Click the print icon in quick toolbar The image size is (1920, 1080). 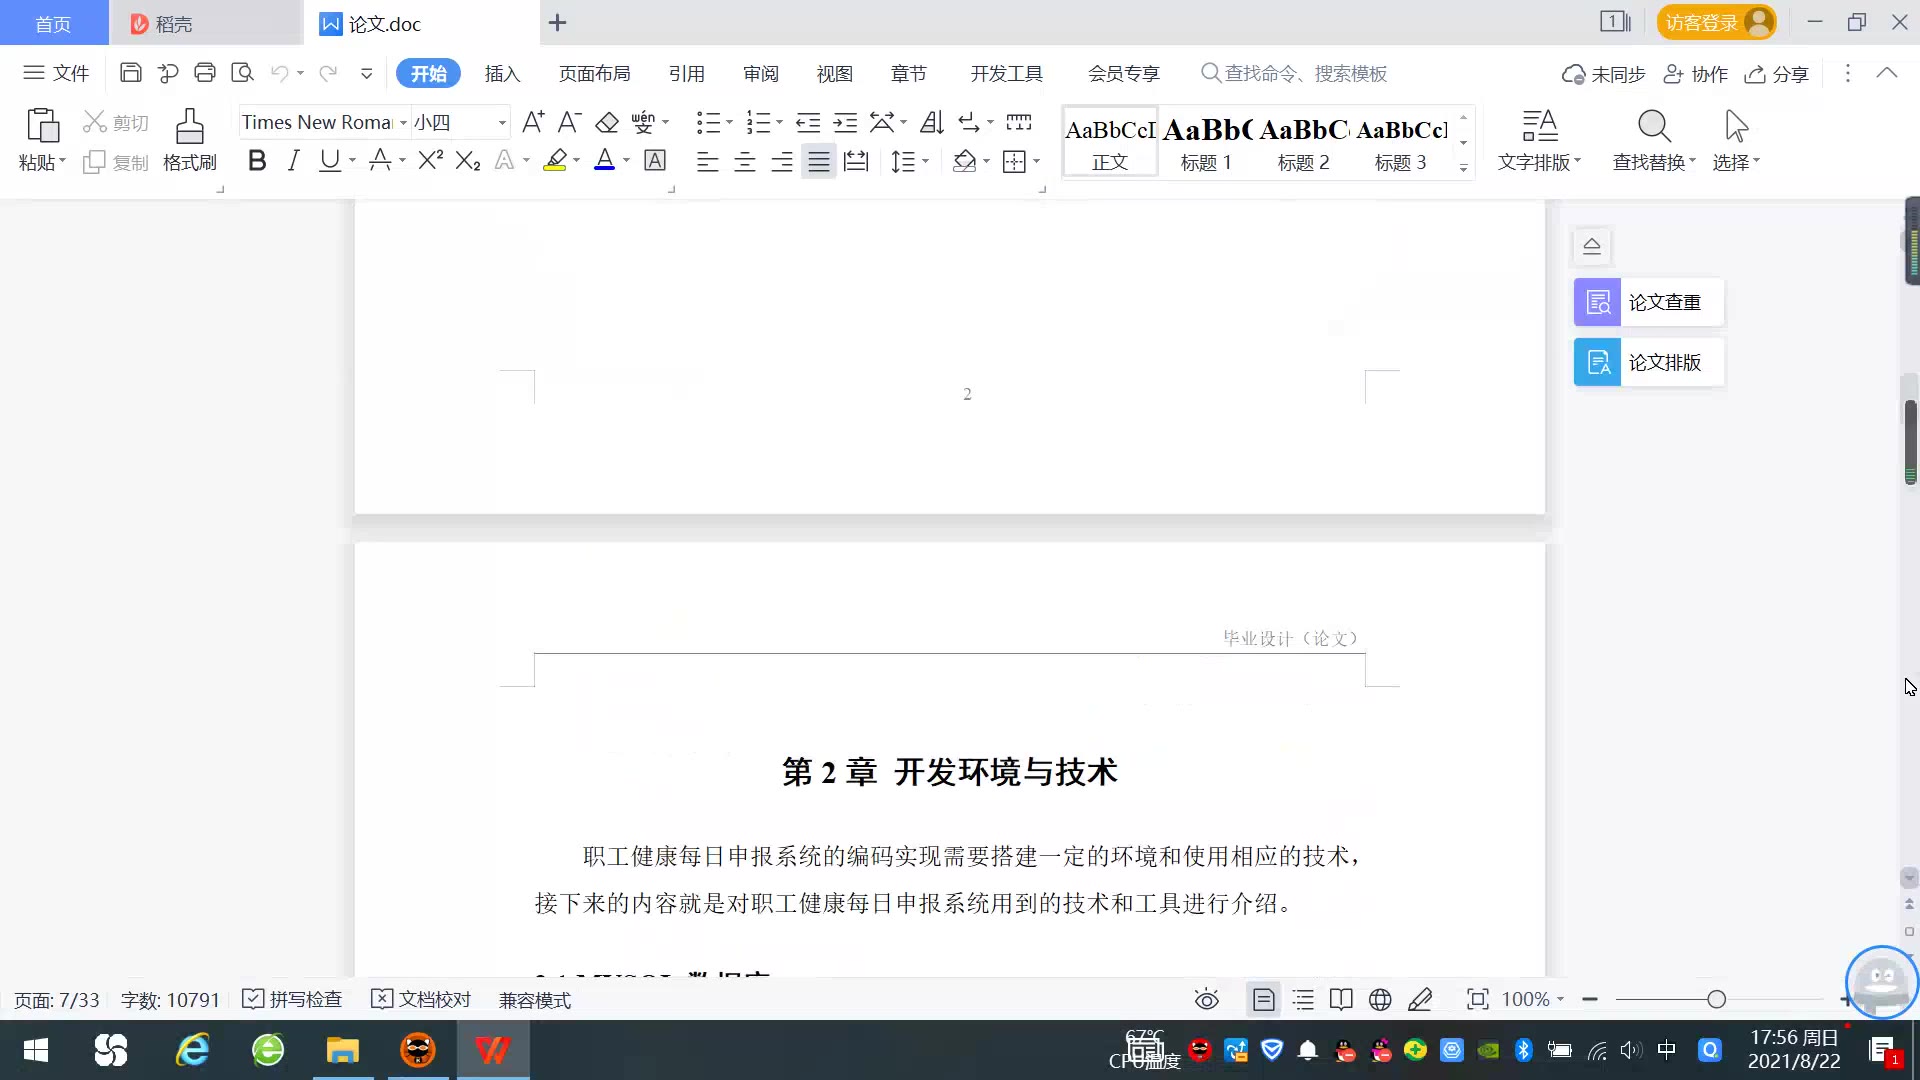click(x=205, y=73)
